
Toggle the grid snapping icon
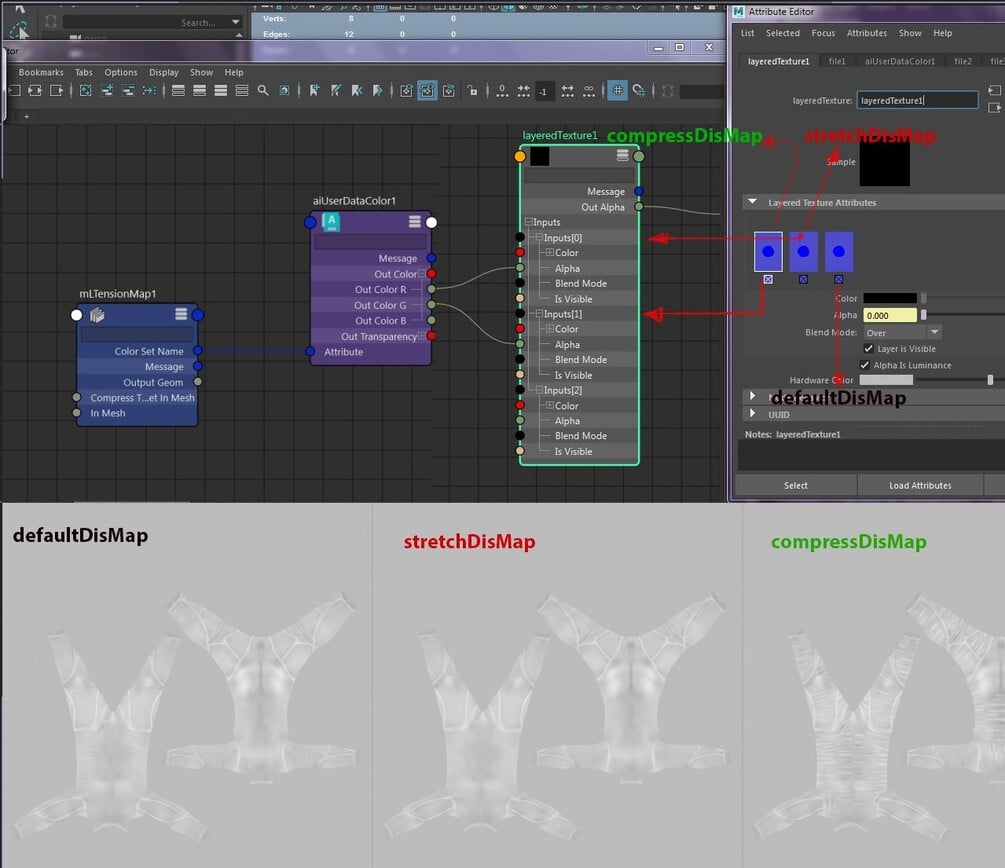pyautogui.click(x=639, y=90)
